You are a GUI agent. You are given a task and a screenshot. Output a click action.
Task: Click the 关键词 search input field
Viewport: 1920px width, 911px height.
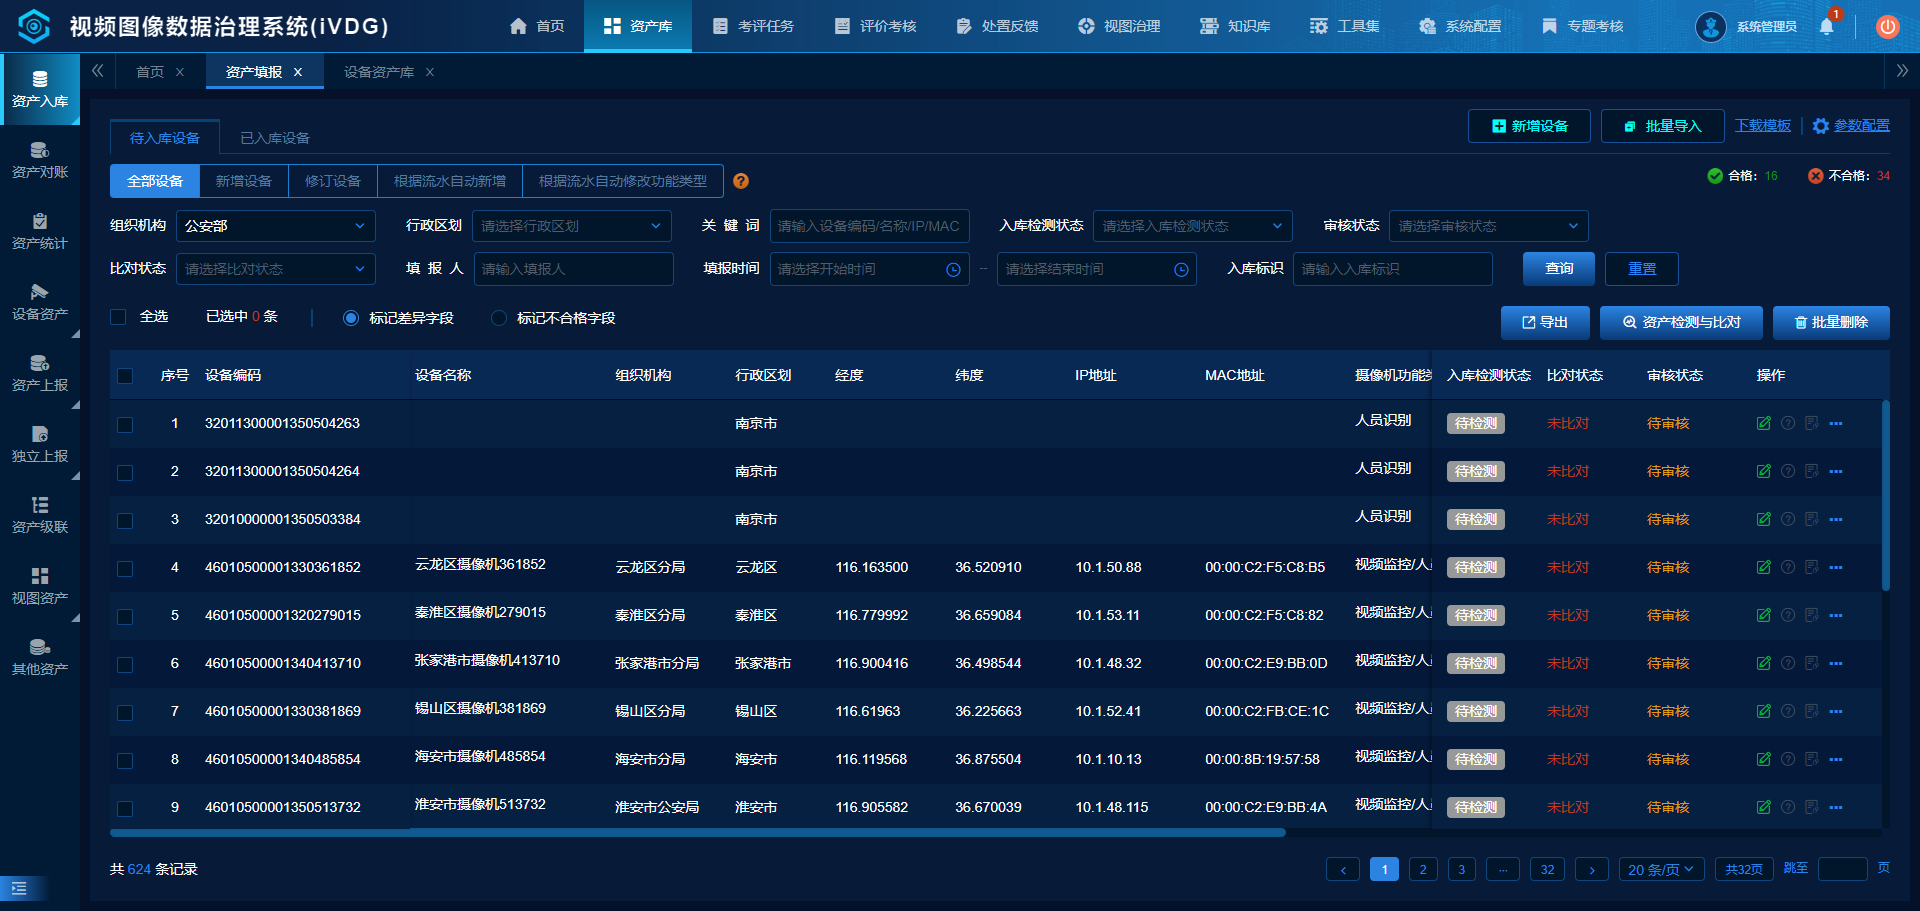tap(870, 226)
